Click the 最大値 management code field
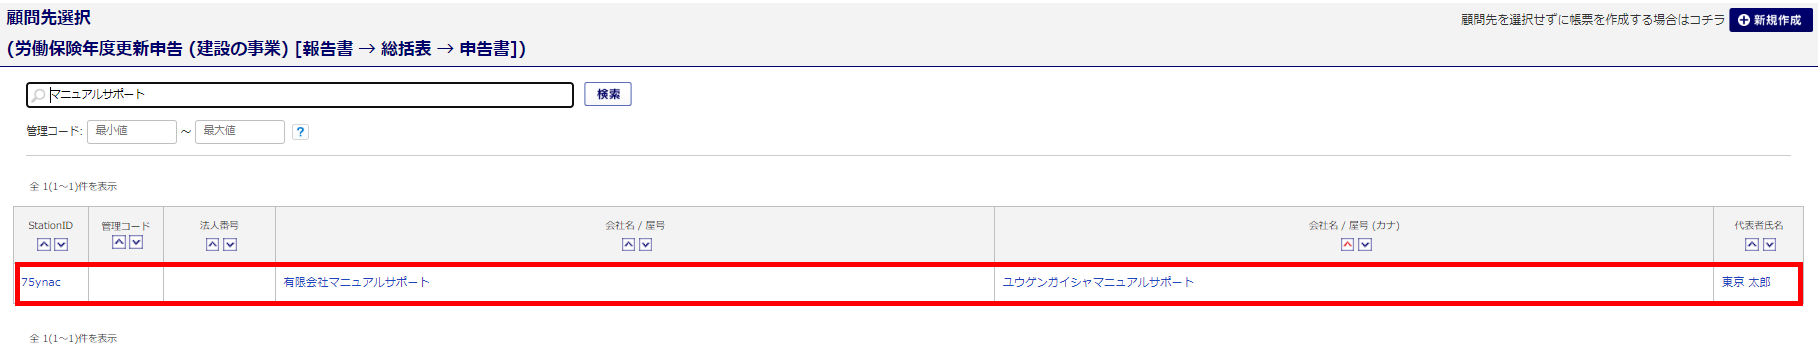This screenshot has width=1820, height=360. (240, 131)
